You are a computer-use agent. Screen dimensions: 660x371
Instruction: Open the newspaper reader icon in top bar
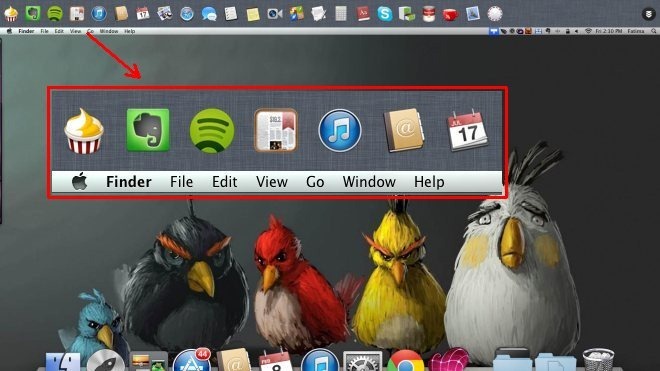pos(77,13)
